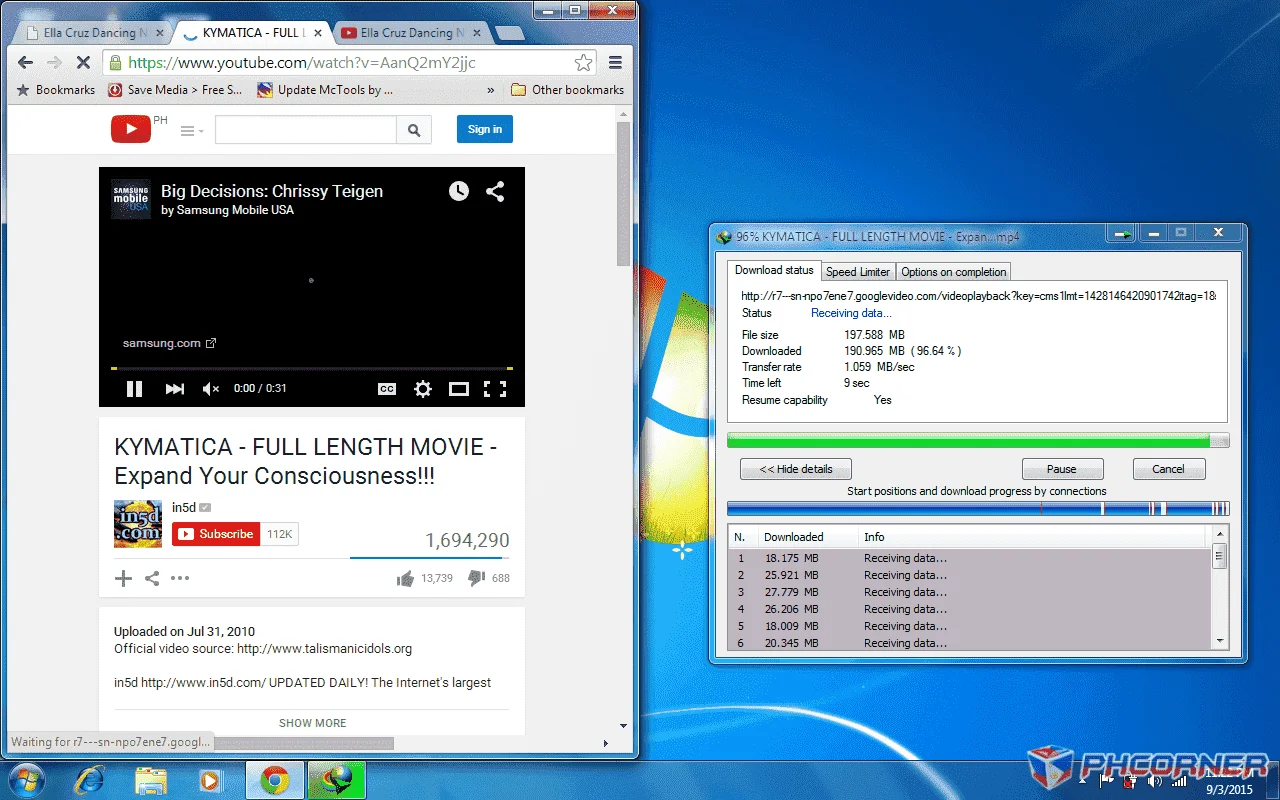Expand the bookmarks overflow chevron
The width and height of the screenshot is (1280, 800).
(491, 89)
